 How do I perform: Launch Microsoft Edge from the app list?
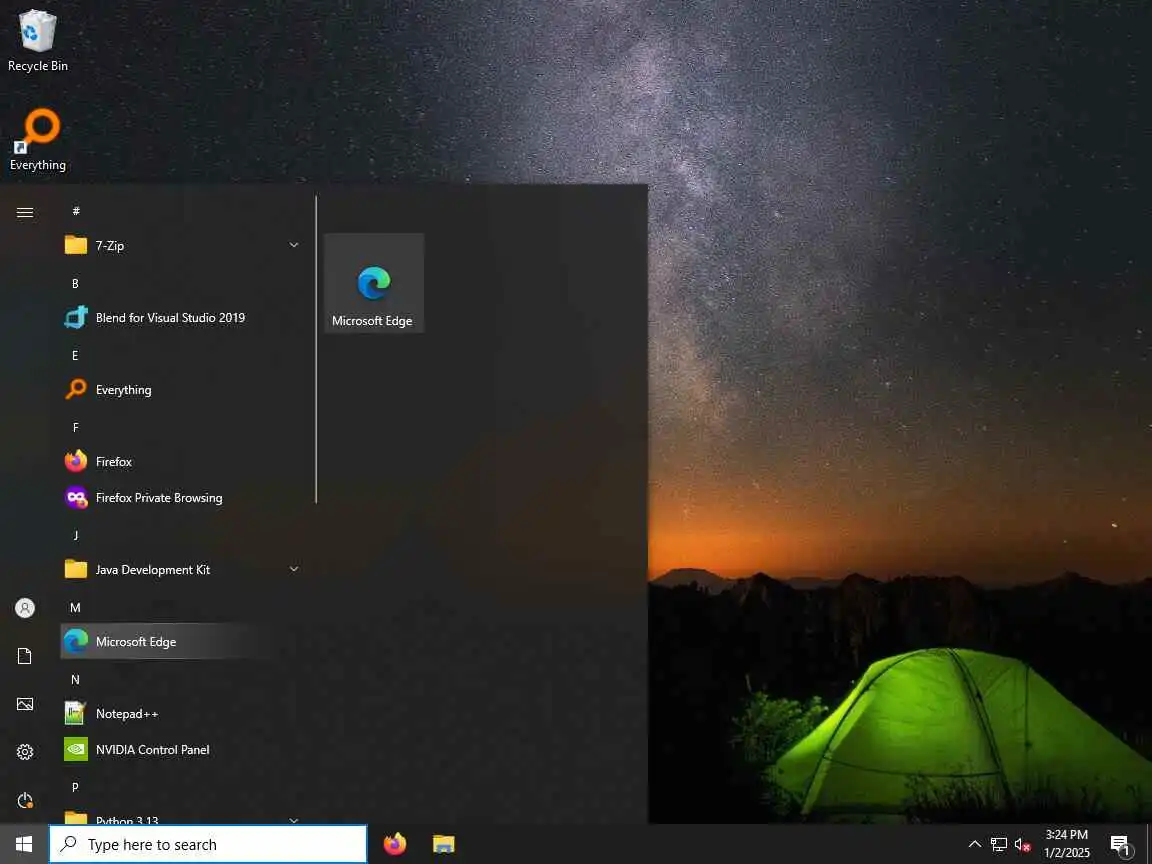[181, 641]
